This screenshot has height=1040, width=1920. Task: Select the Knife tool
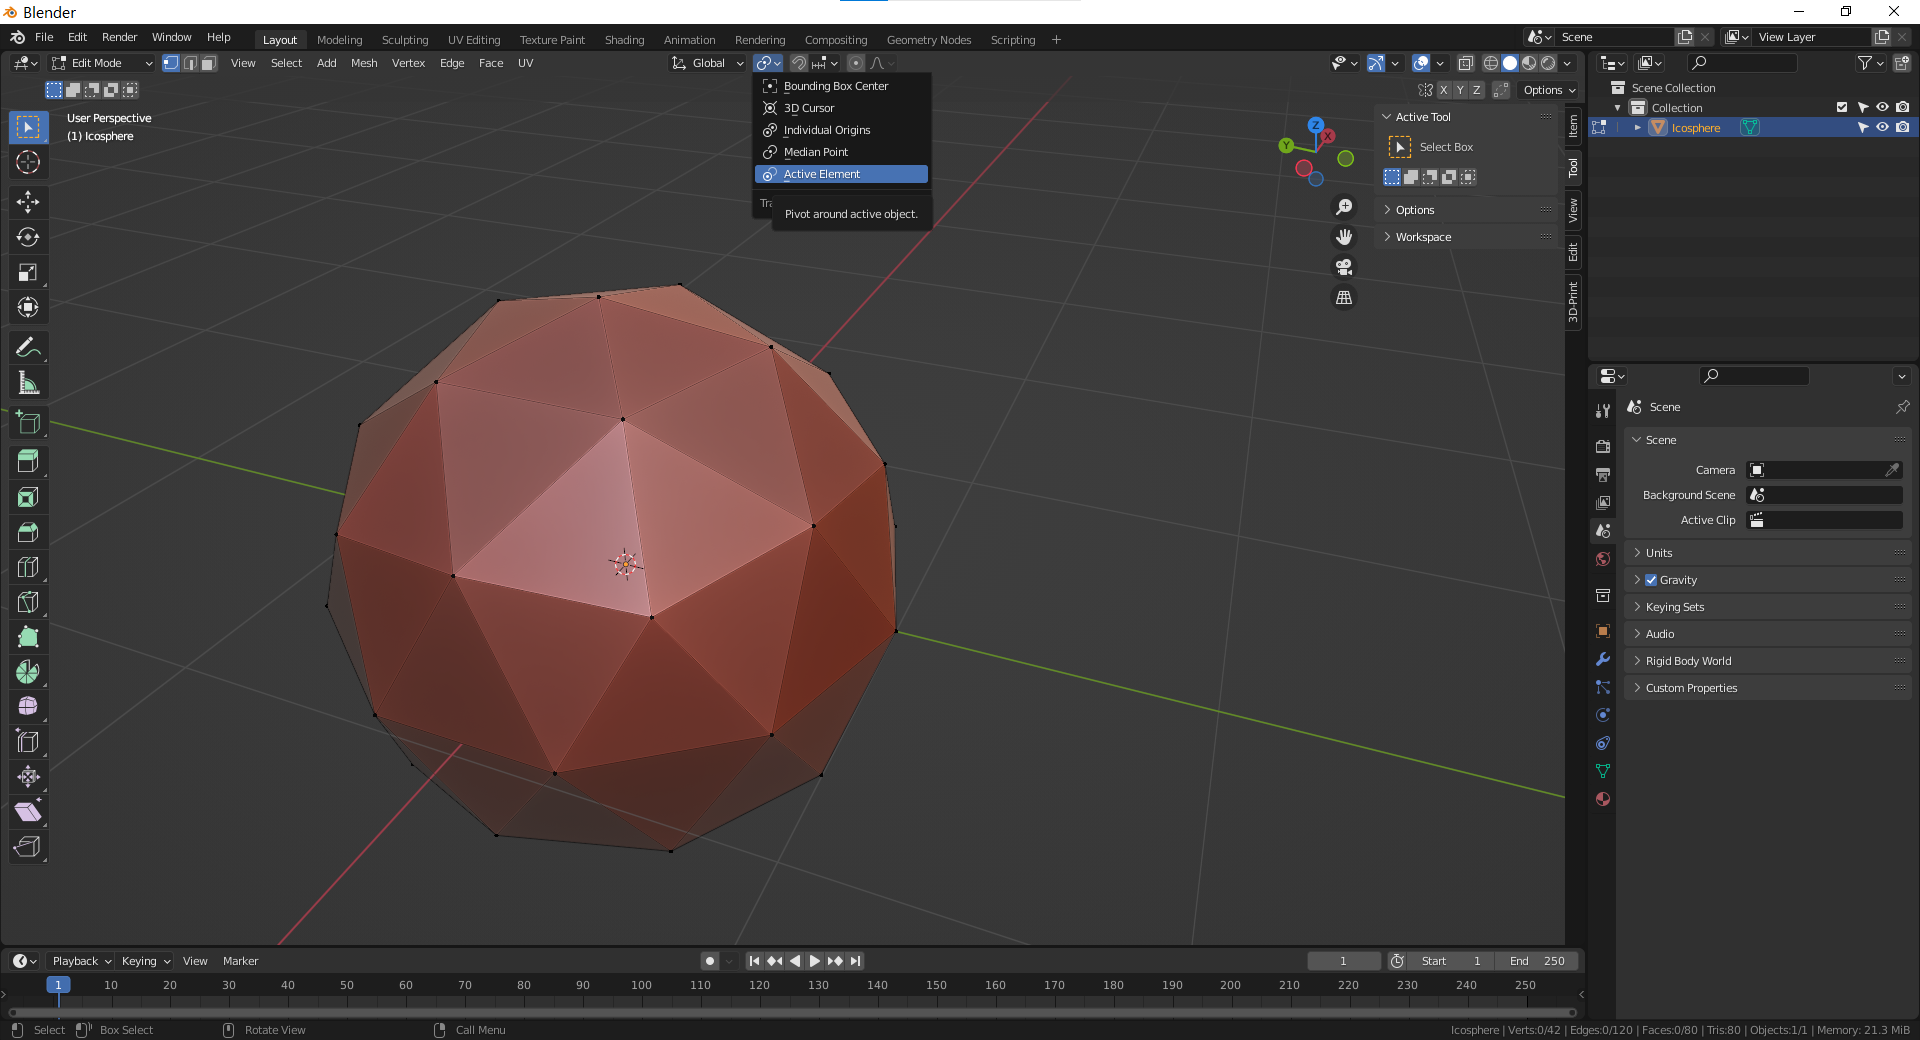28,602
